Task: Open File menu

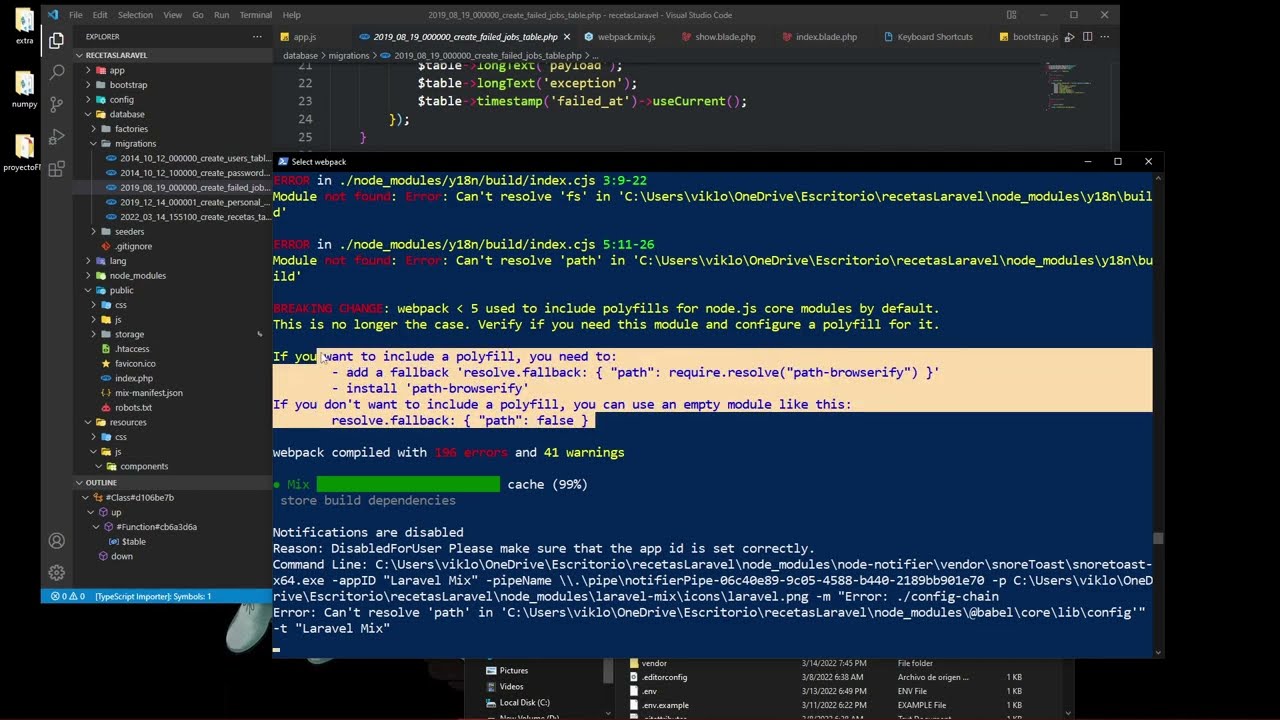Action: (x=76, y=15)
